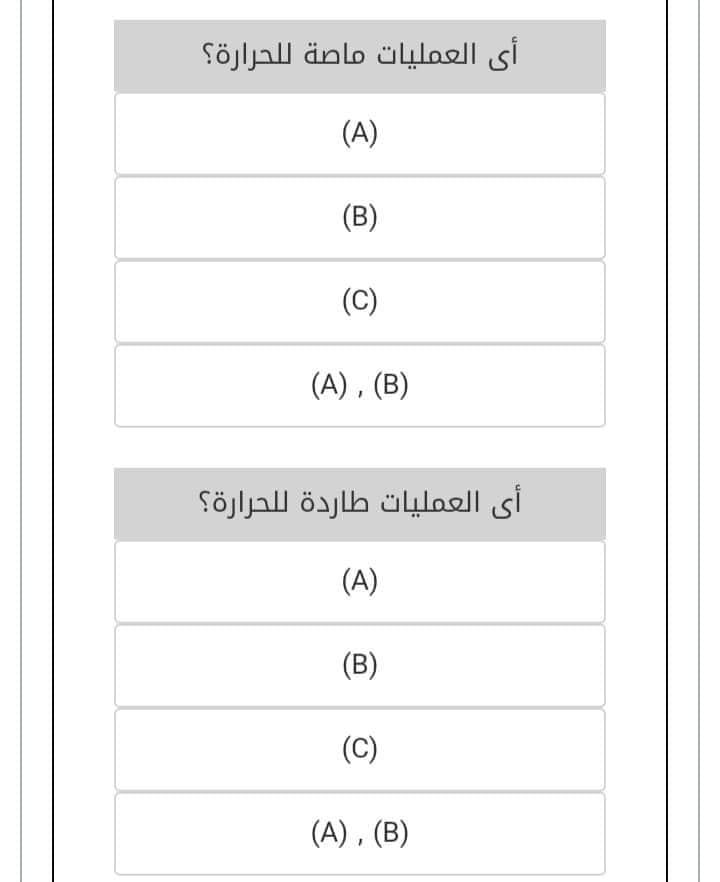The width and height of the screenshot is (720, 882).
Task: Click the question header أى العمليات طاردة للحرارة؟
Action: click(359, 503)
